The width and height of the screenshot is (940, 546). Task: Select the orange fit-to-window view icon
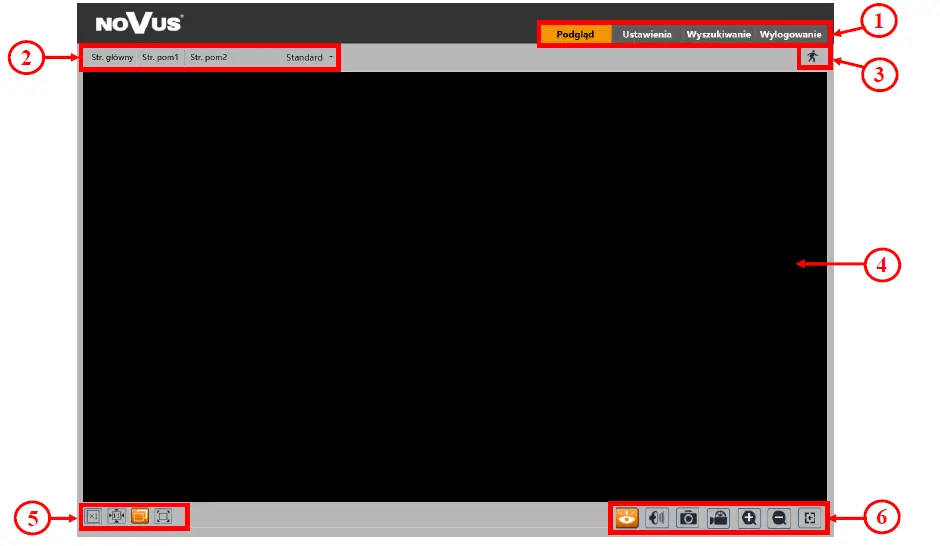tap(140, 516)
